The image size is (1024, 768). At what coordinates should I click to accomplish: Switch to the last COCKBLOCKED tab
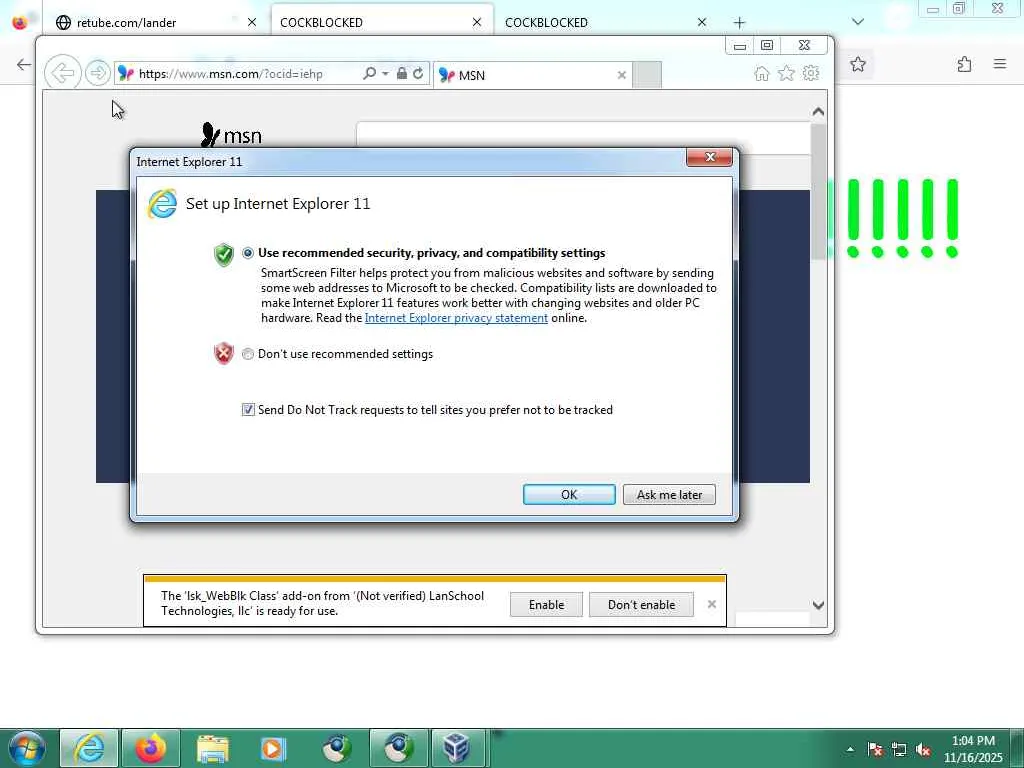[607, 22]
